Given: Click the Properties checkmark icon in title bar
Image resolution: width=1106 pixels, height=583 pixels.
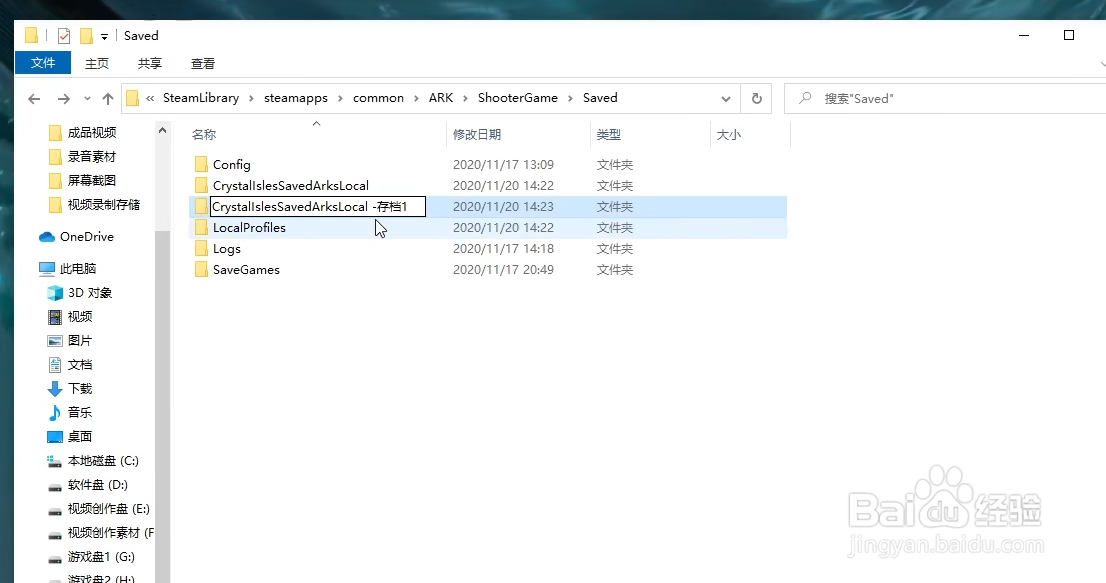Looking at the screenshot, I should click(x=64, y=35).
